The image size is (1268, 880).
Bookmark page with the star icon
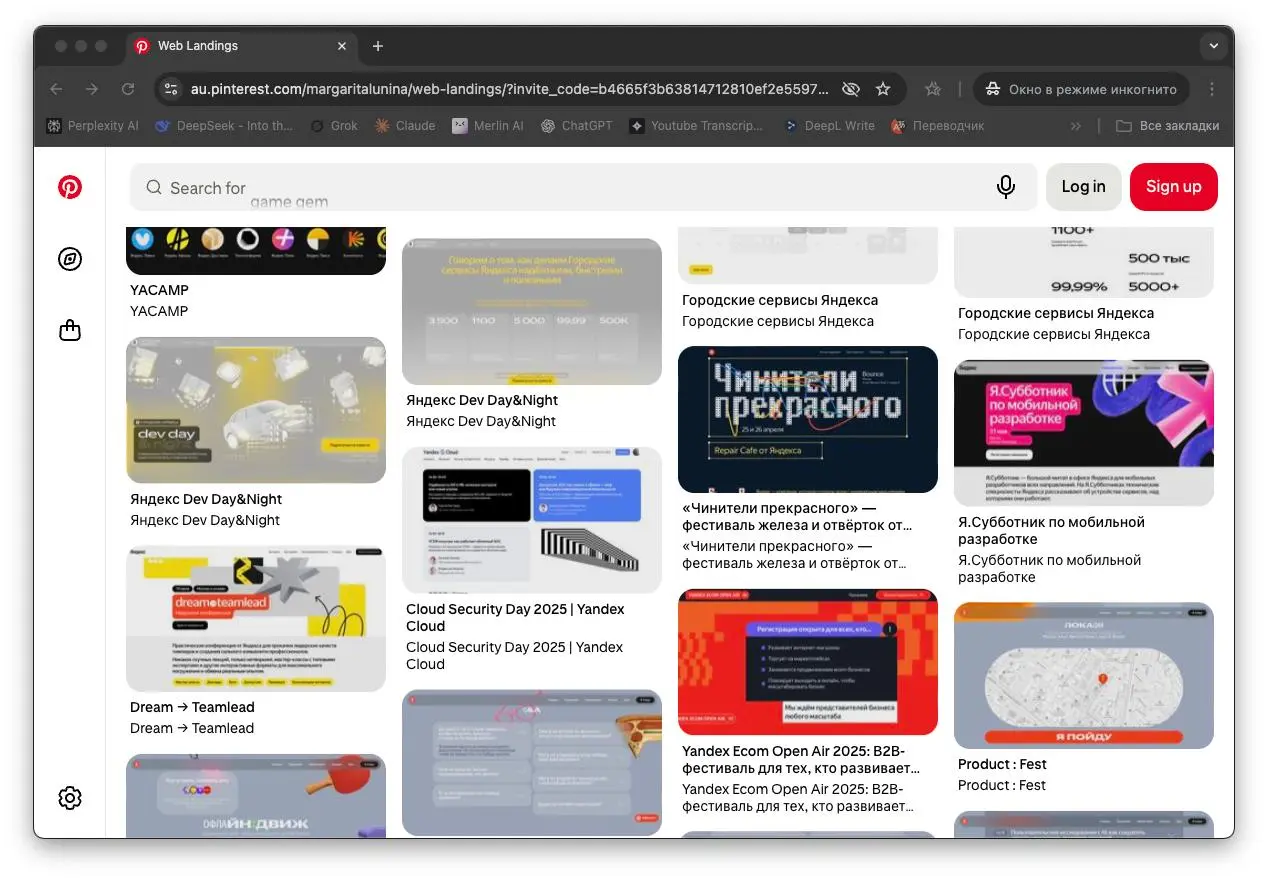(x=883, y=89)
